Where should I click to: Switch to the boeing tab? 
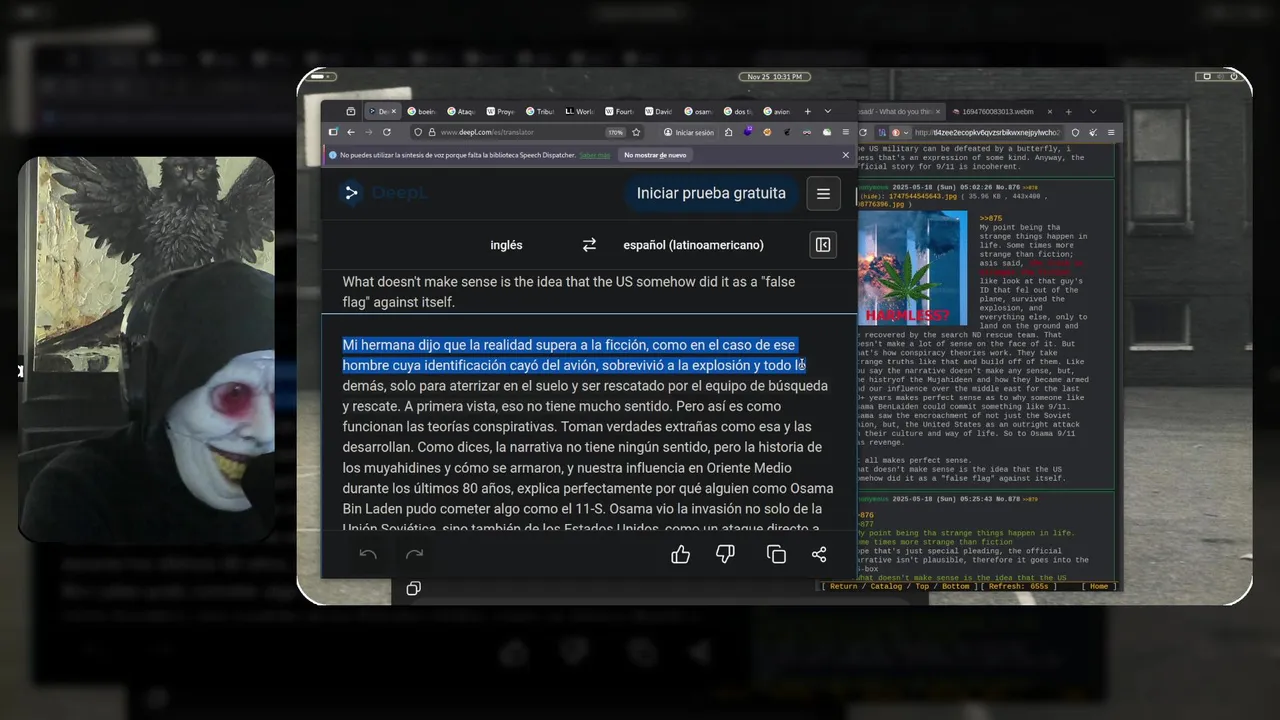pos(422,112)
